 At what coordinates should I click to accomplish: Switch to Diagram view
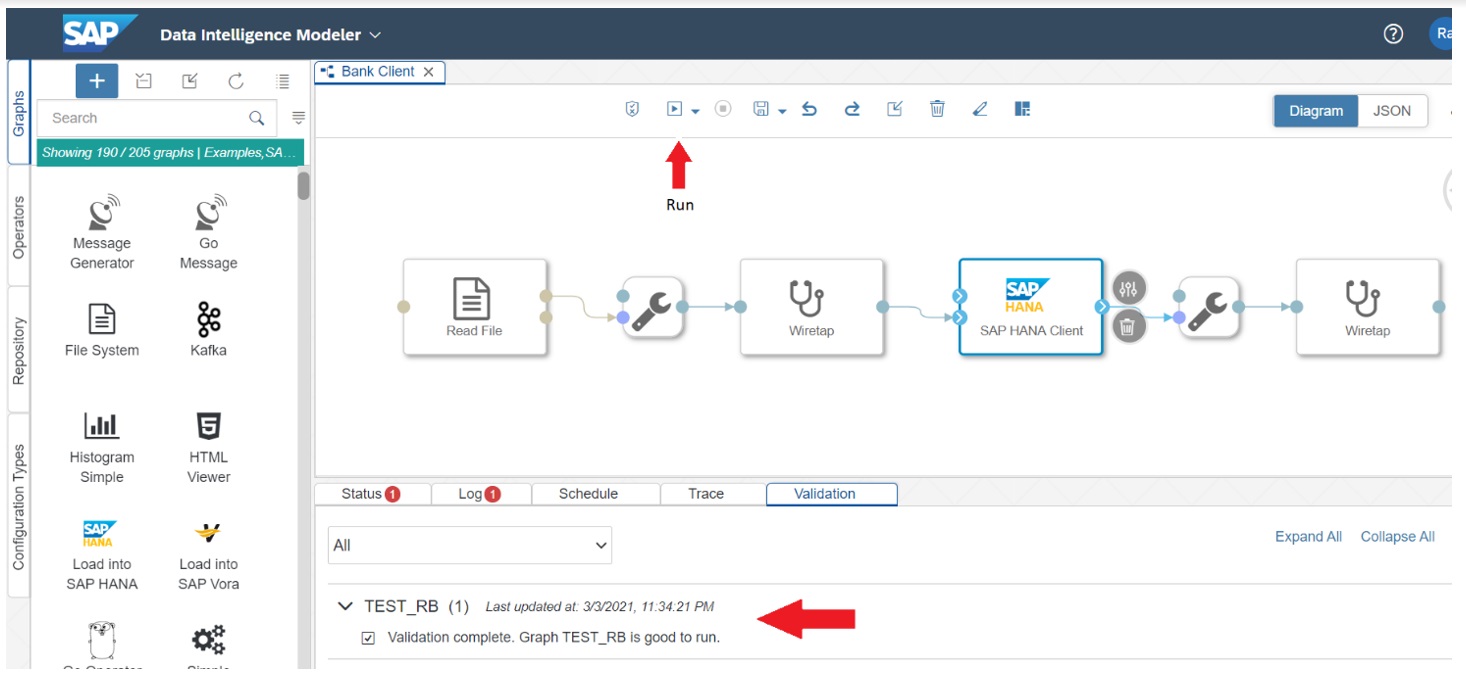(1316, 111)
